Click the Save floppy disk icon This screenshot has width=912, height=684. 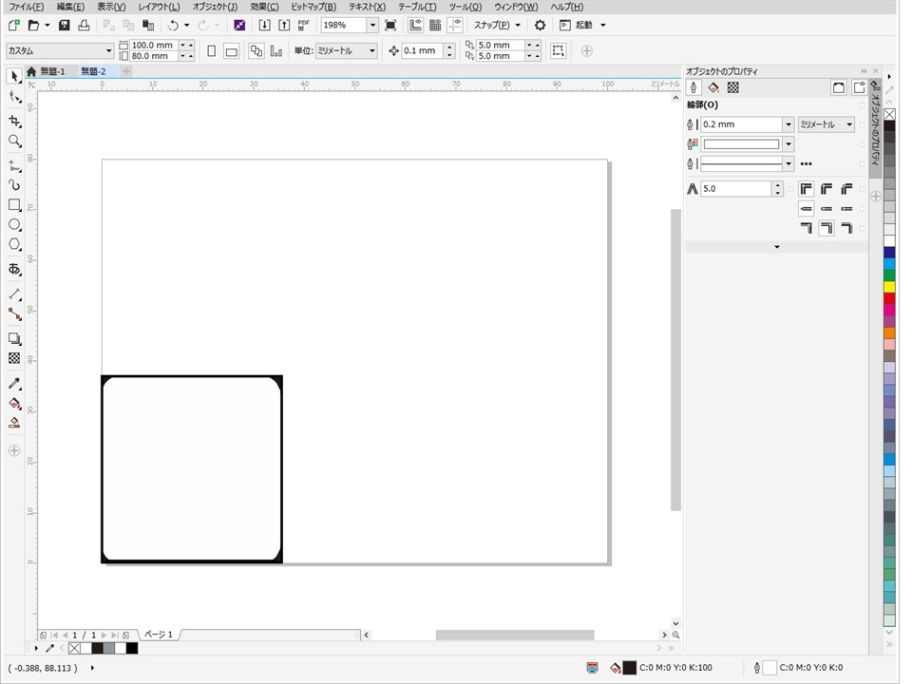[65, 25]
